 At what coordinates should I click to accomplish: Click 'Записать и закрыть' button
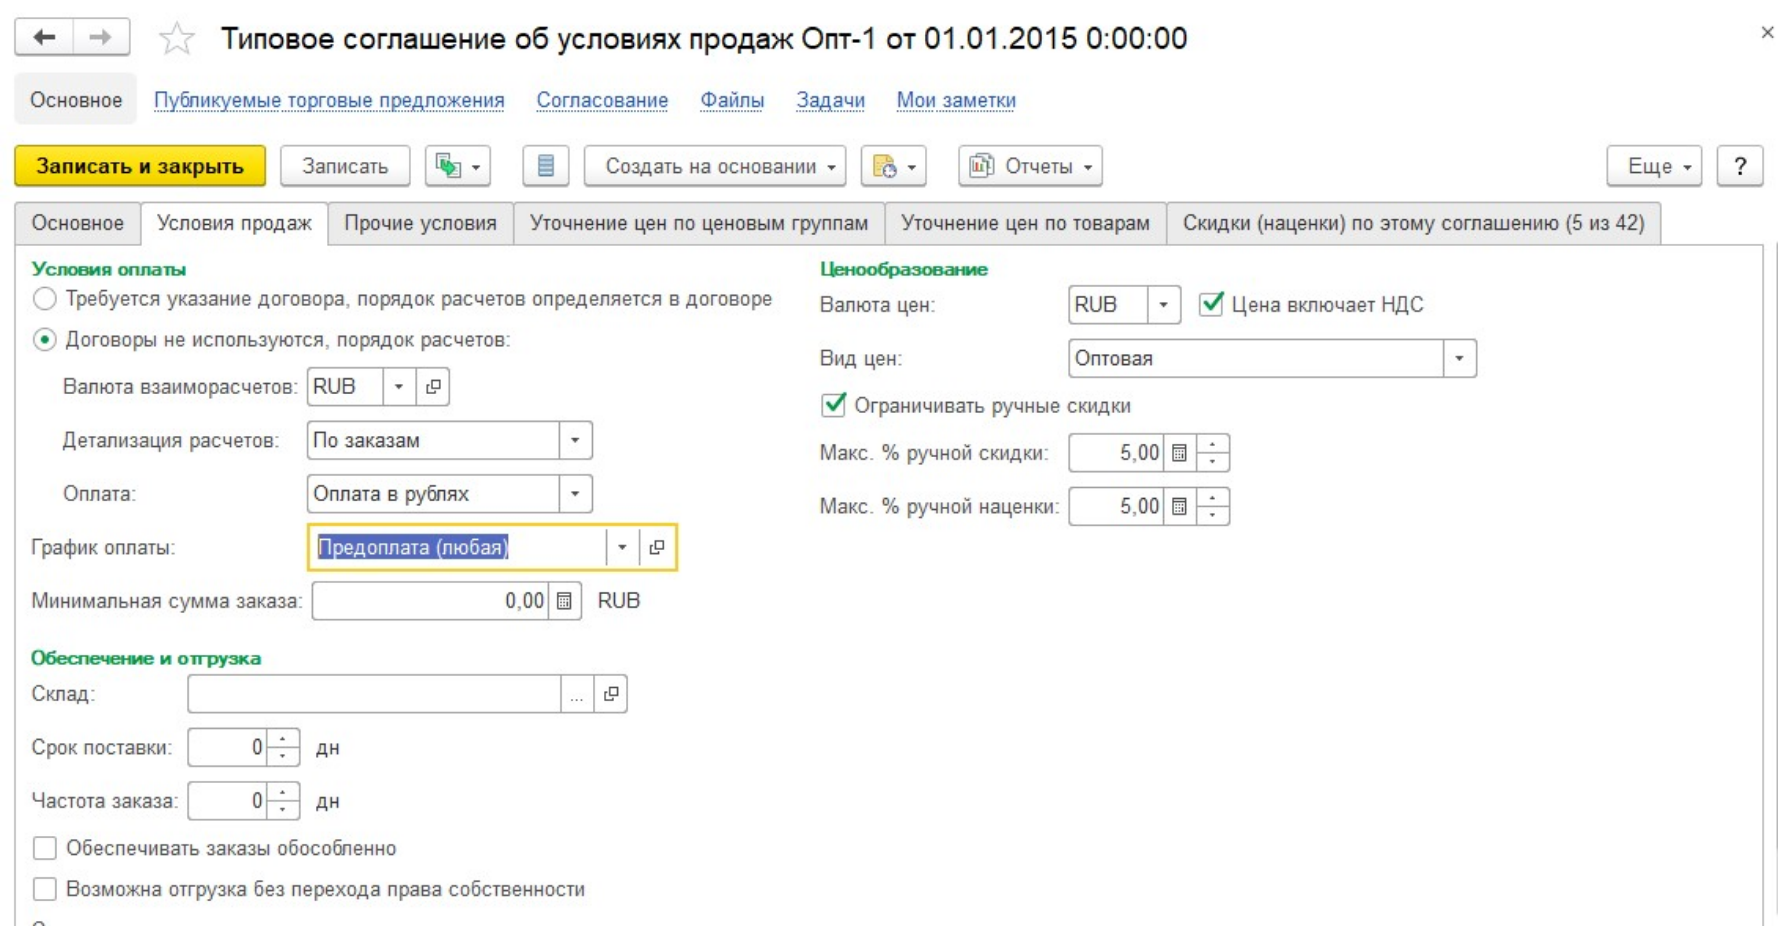(140, 166)
